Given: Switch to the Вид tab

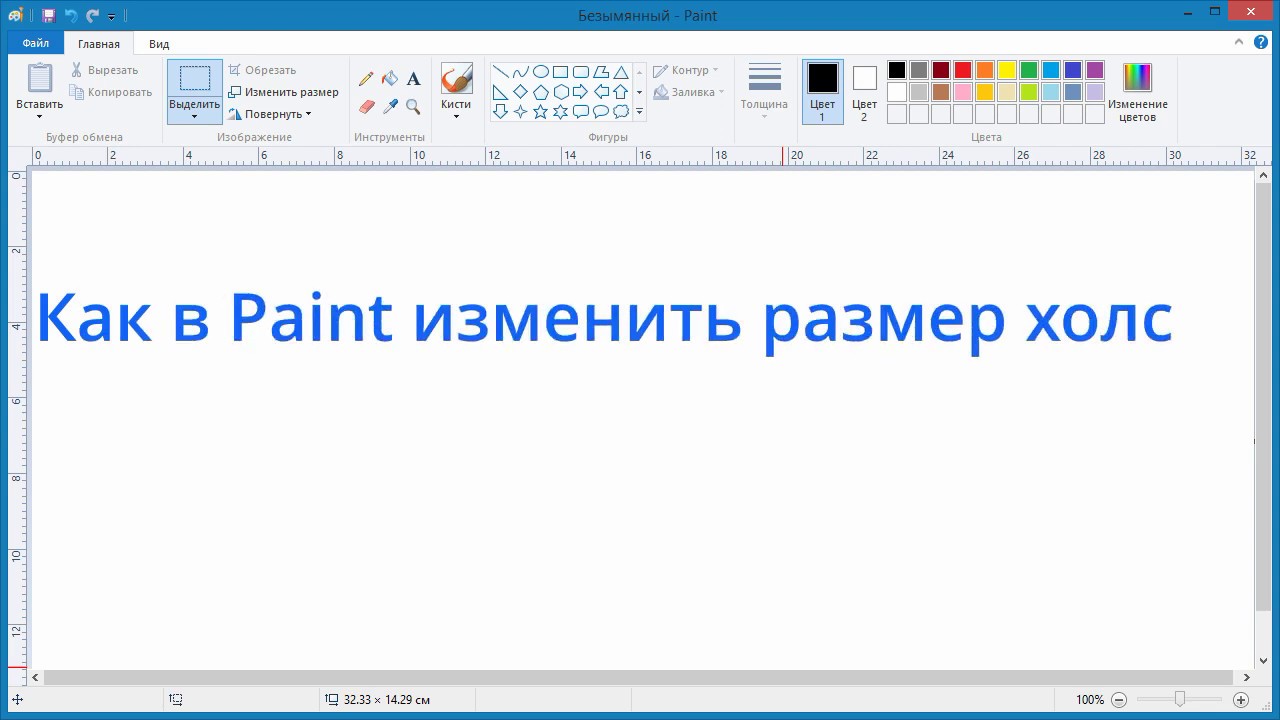Looking at the screenshot, I should coord(159,44).
